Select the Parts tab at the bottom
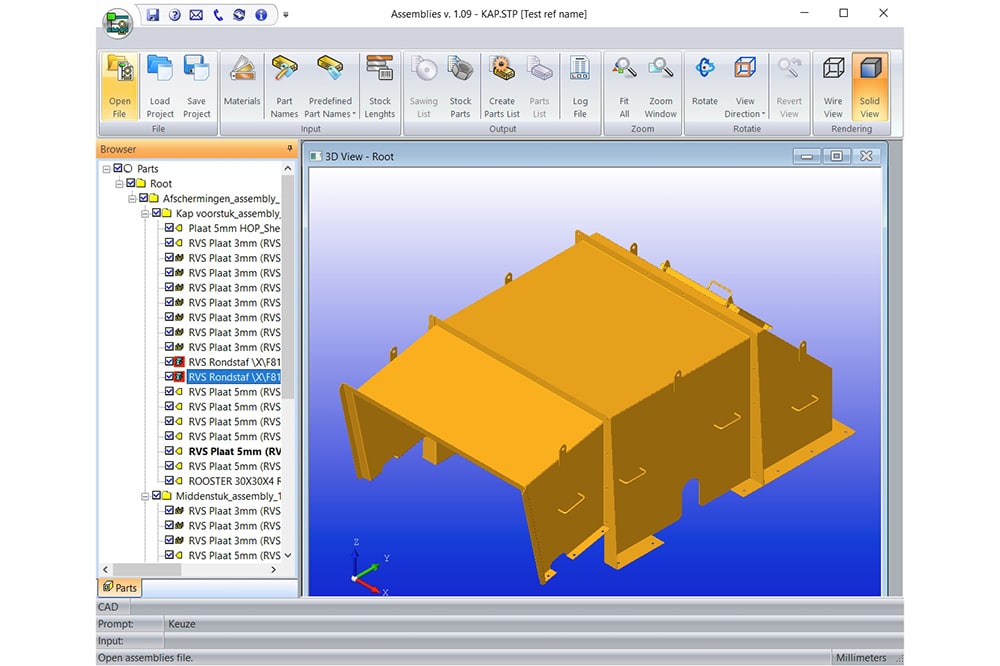 pyautogui.click(x=119, y=588)
